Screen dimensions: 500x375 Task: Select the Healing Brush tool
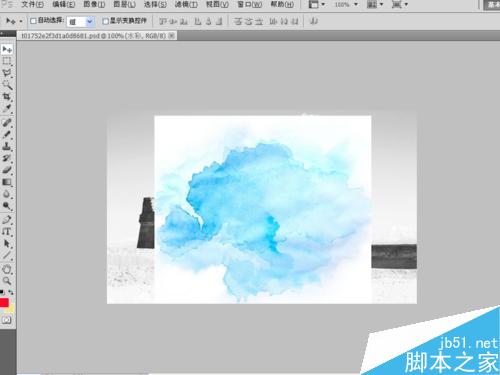point(7,122)
